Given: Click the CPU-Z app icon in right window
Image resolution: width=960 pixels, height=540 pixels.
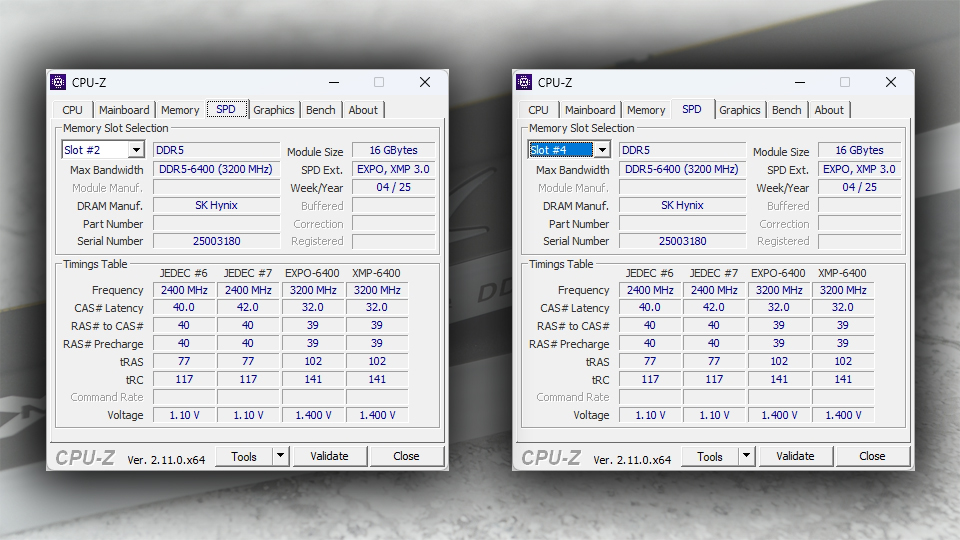Looking at the screenshot, I should (x=524, y=82).
